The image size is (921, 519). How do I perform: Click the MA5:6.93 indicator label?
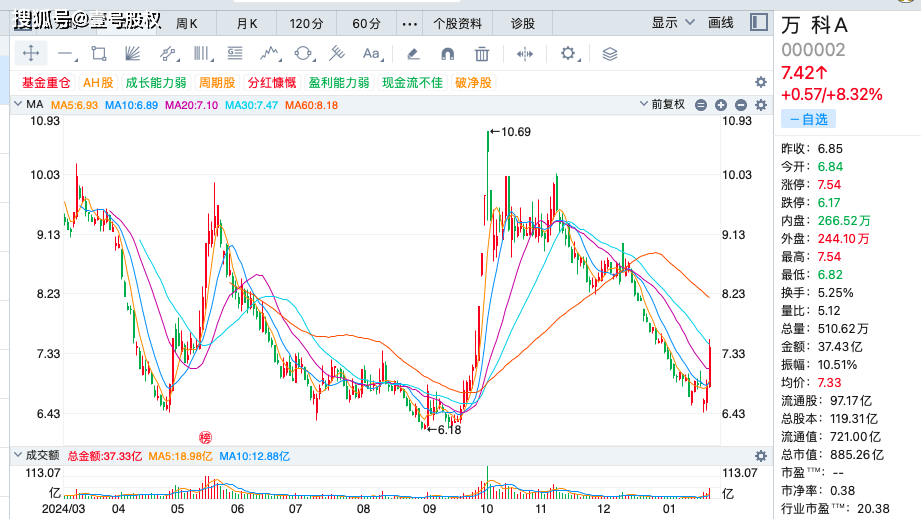[74, 105]
